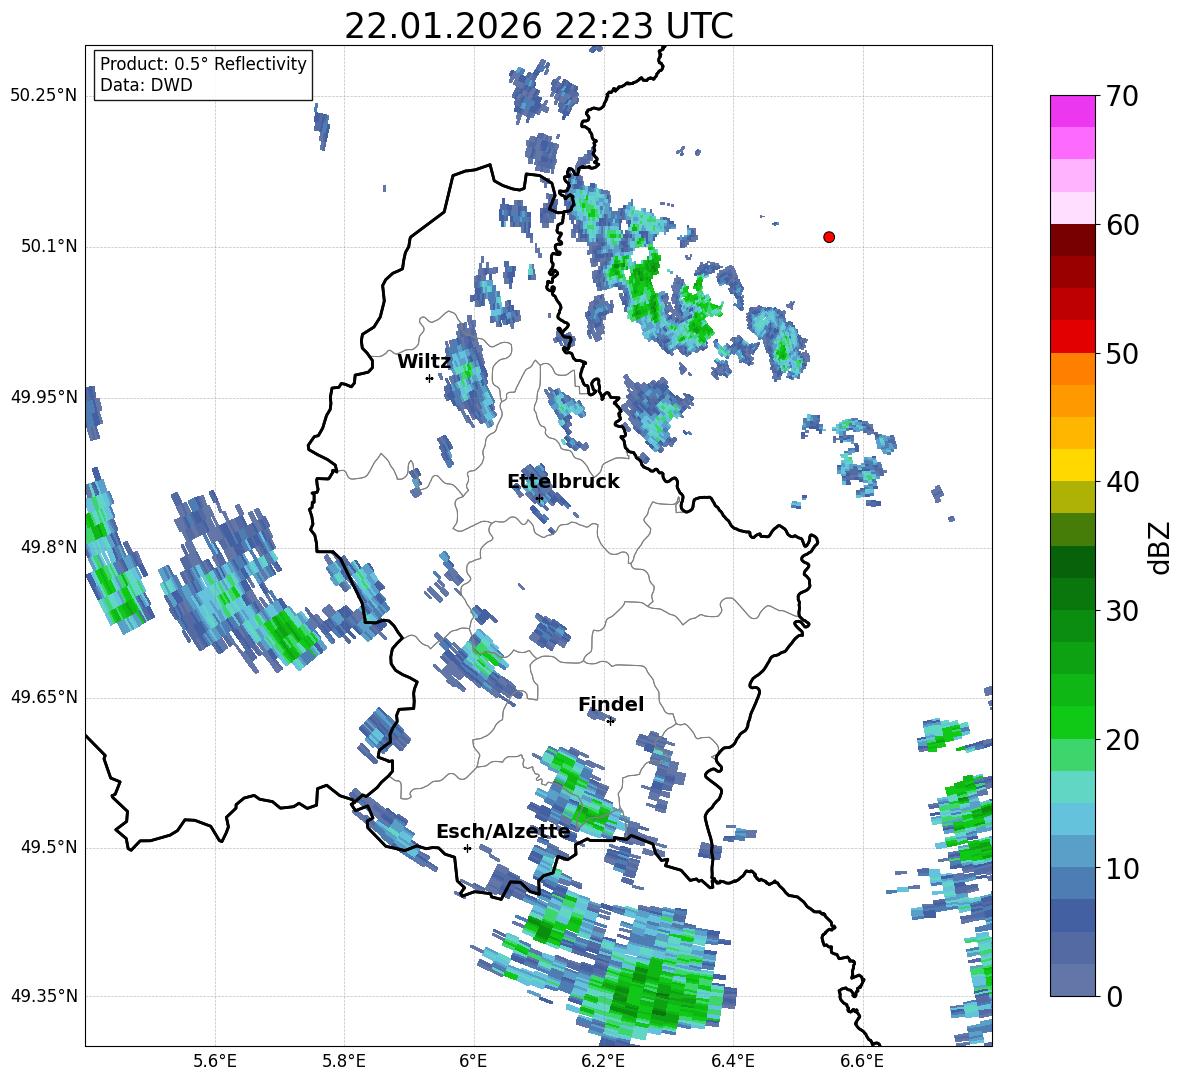Click the 5.8°E longitude label
Screen dimensions: 1184x1081
pos(344,1061)
